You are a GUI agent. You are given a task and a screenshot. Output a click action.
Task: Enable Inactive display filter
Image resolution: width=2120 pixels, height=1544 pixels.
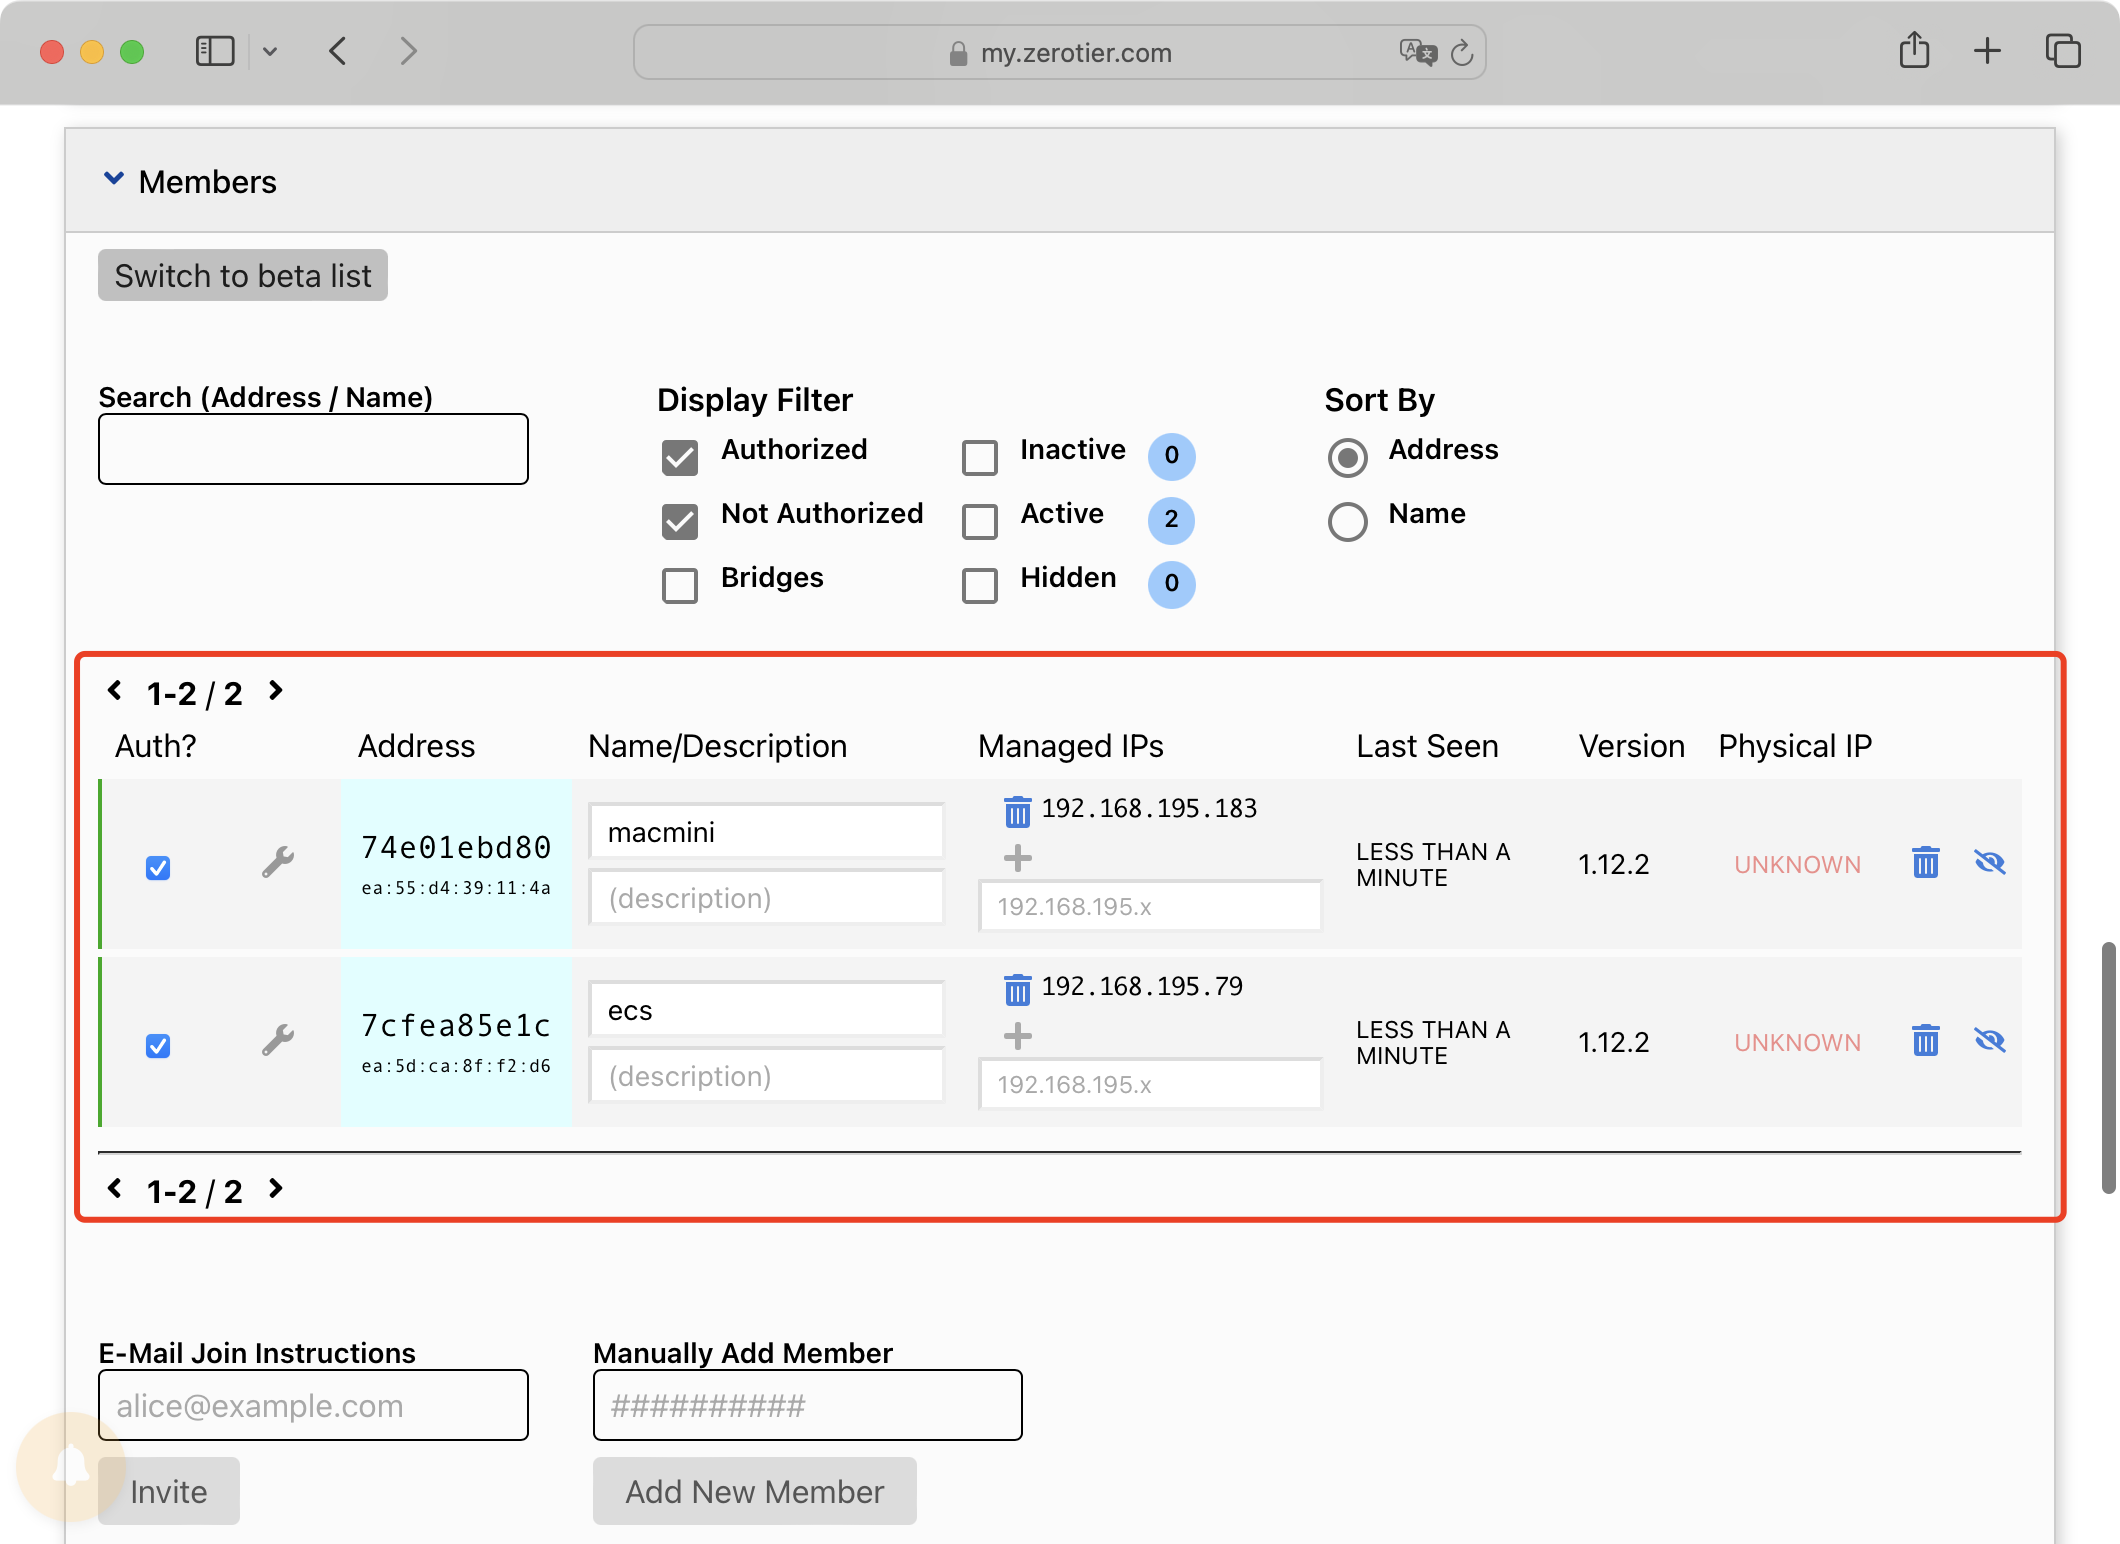coord(980,457)
